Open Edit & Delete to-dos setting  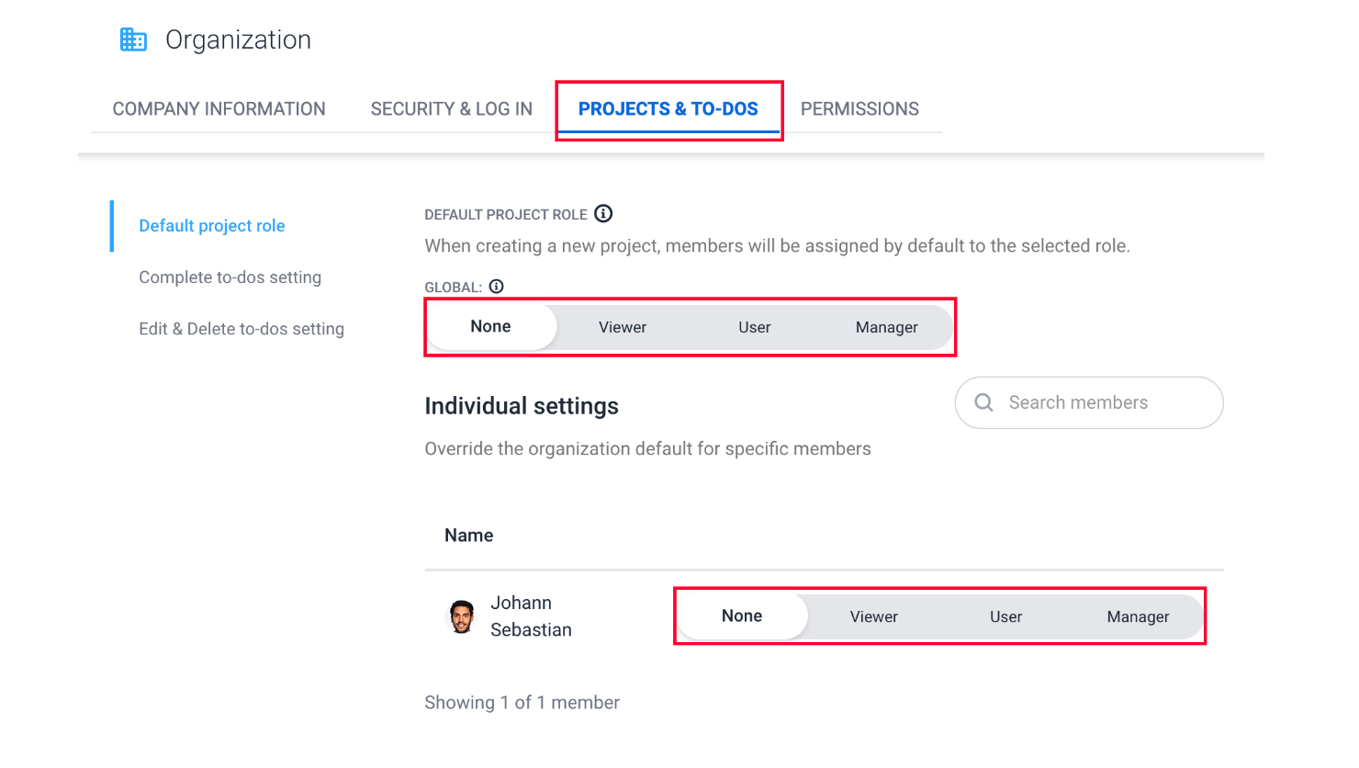[x=241, y=329]
